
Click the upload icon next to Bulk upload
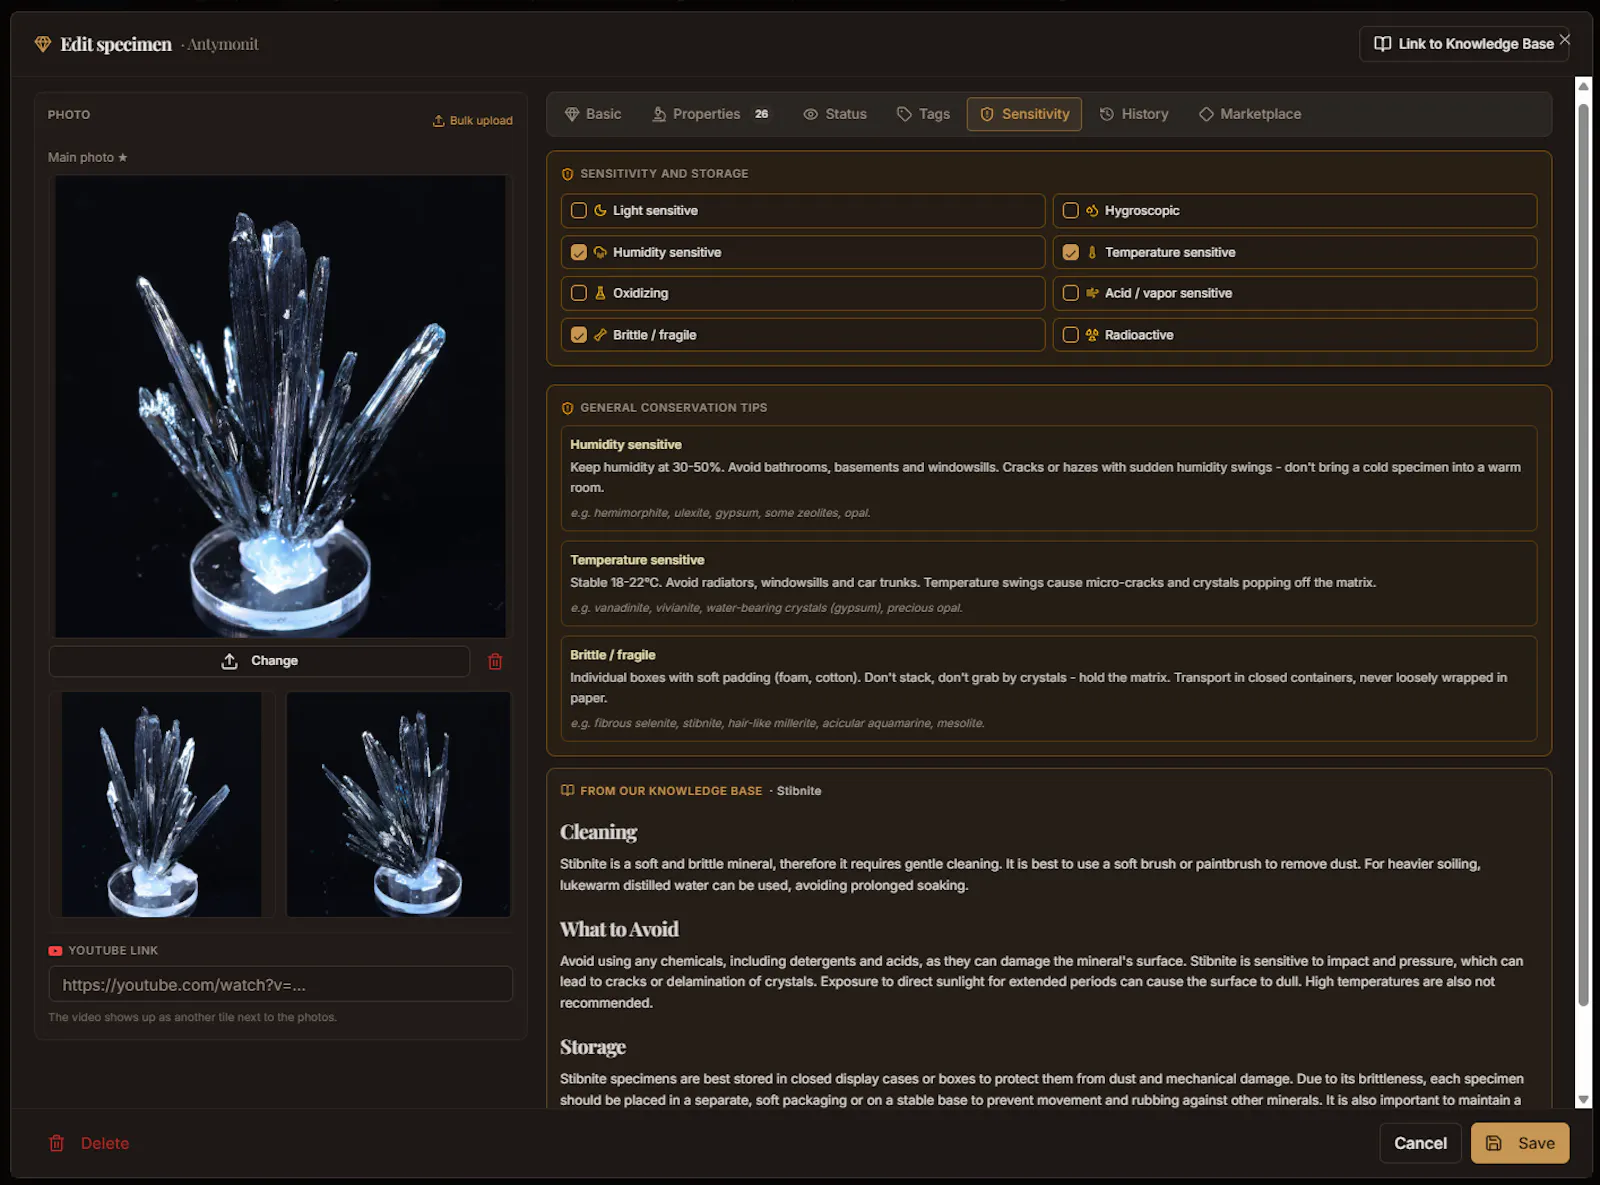tap(438, 120)
